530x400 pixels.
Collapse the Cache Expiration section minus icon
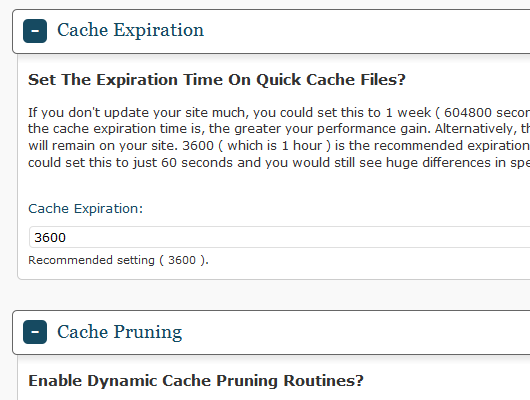click(35, 31)
